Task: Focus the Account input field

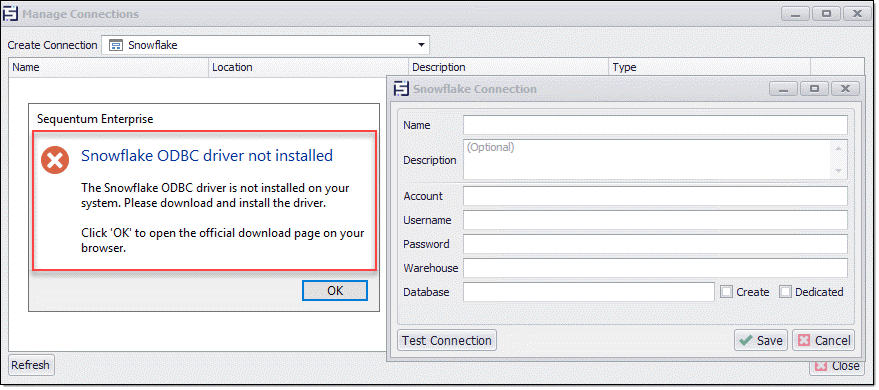Action: point(655,196)
